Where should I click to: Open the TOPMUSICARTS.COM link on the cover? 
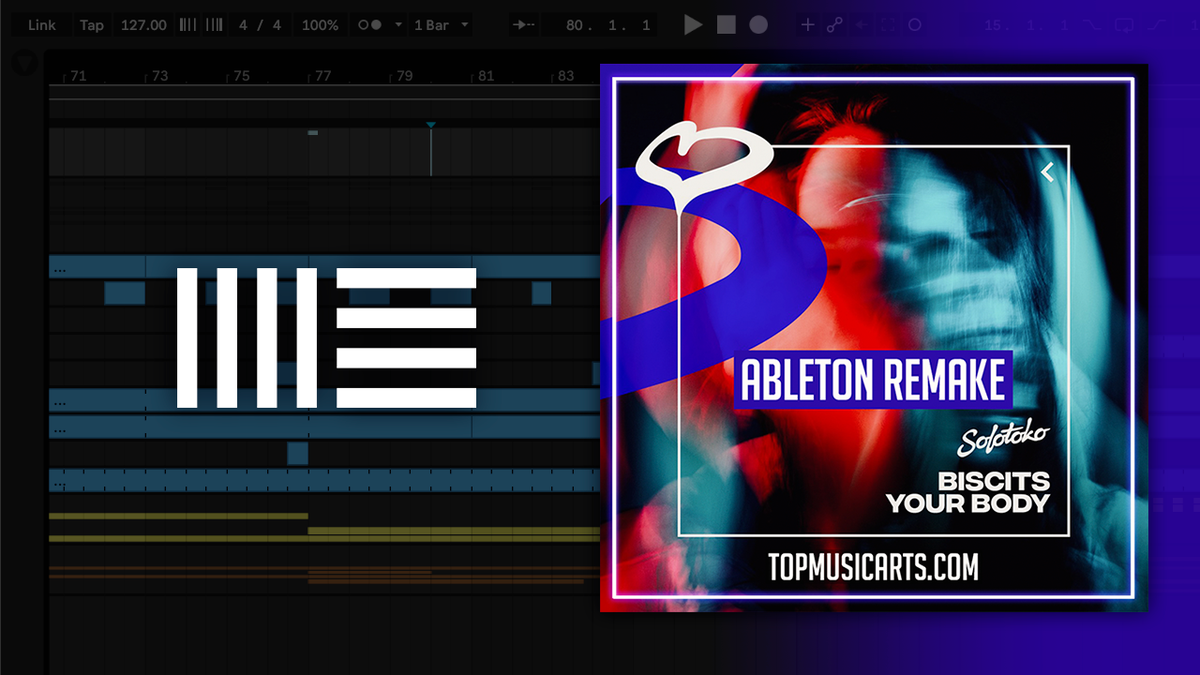click(873, 567)
